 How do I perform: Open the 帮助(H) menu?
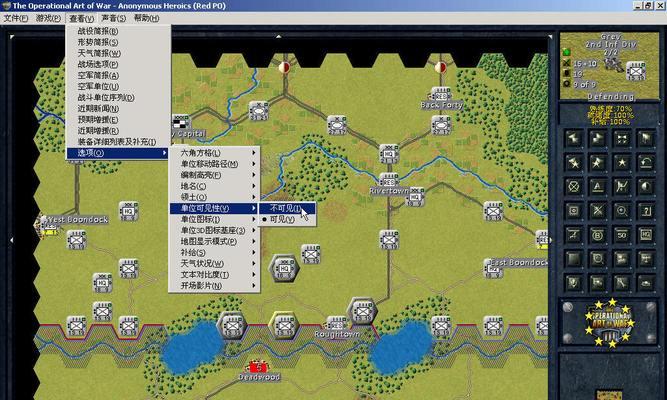146,18
